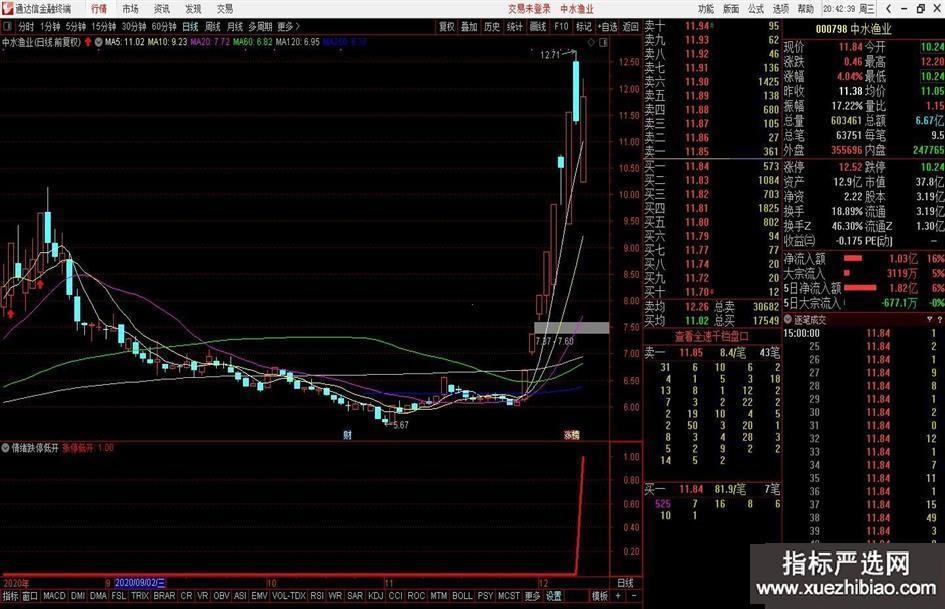
Task: Click 查看全速千档盘口 link
Action: [x=711, y=336]
